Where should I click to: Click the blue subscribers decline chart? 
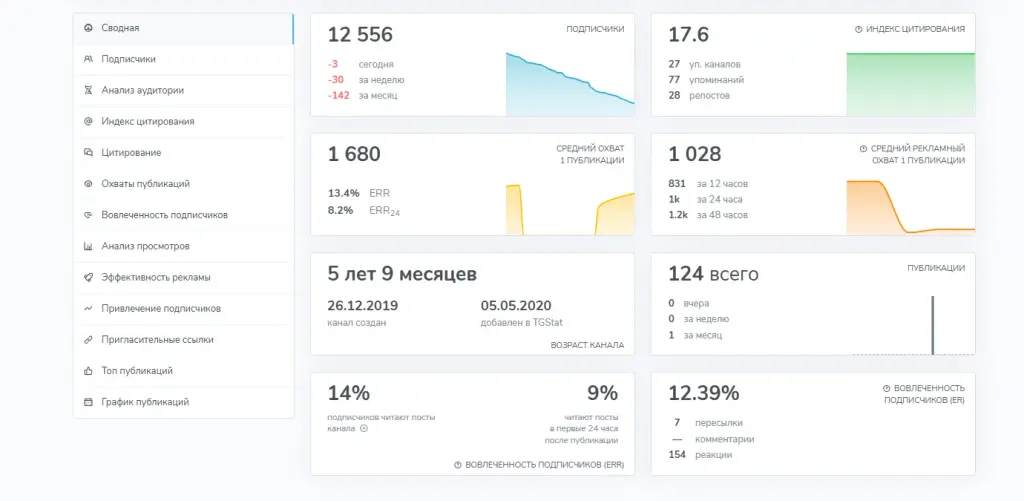(x=570, y=84)
